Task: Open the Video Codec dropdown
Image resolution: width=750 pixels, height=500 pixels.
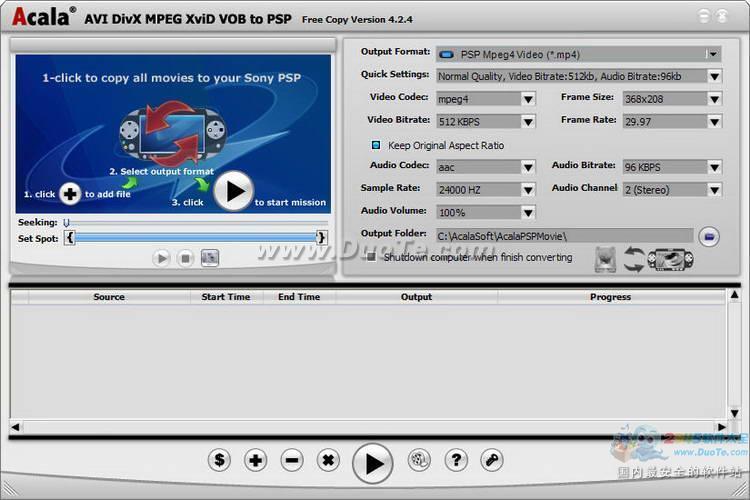Action: point(528,99)
